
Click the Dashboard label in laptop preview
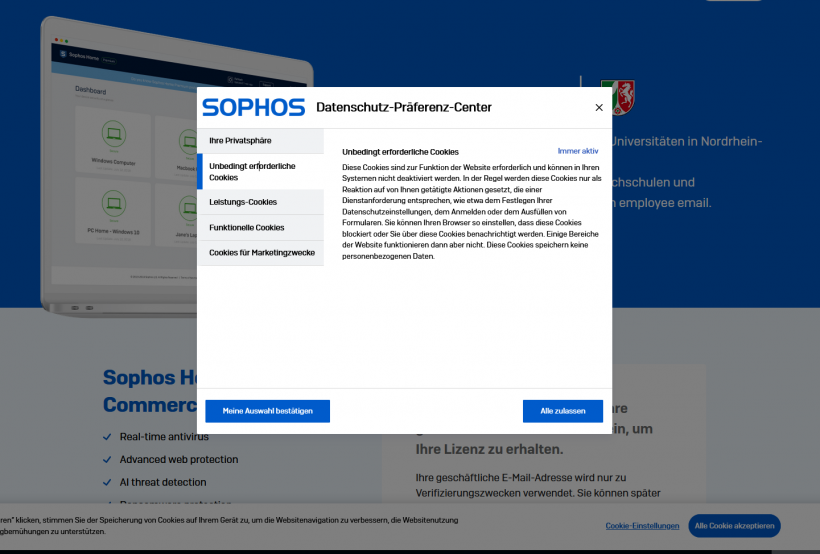tap(90, 91)
